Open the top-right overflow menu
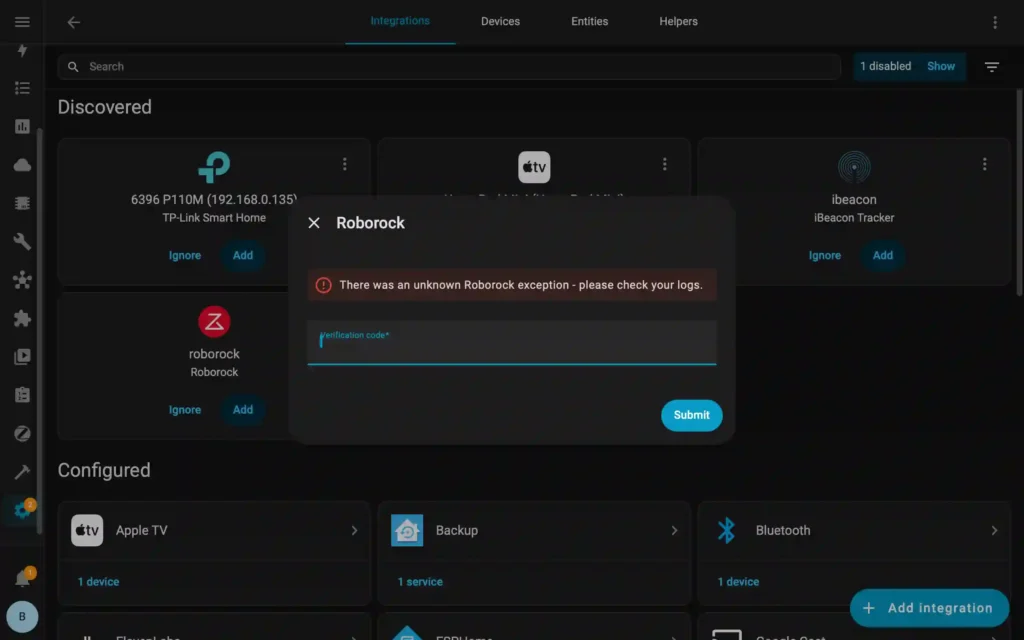 996,21
